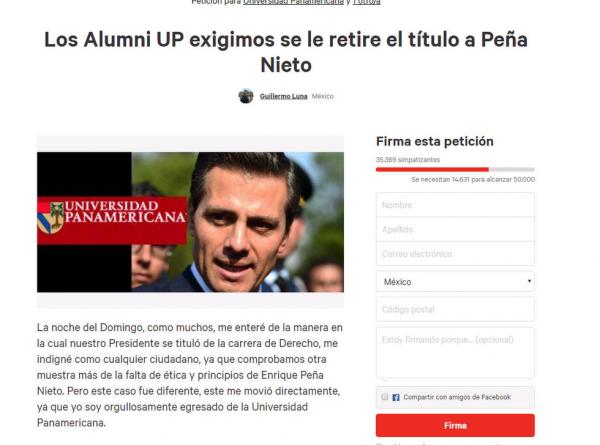Click the petition description paragraph
This screenshot has height=445, width=600.
(x=190, y=375)
